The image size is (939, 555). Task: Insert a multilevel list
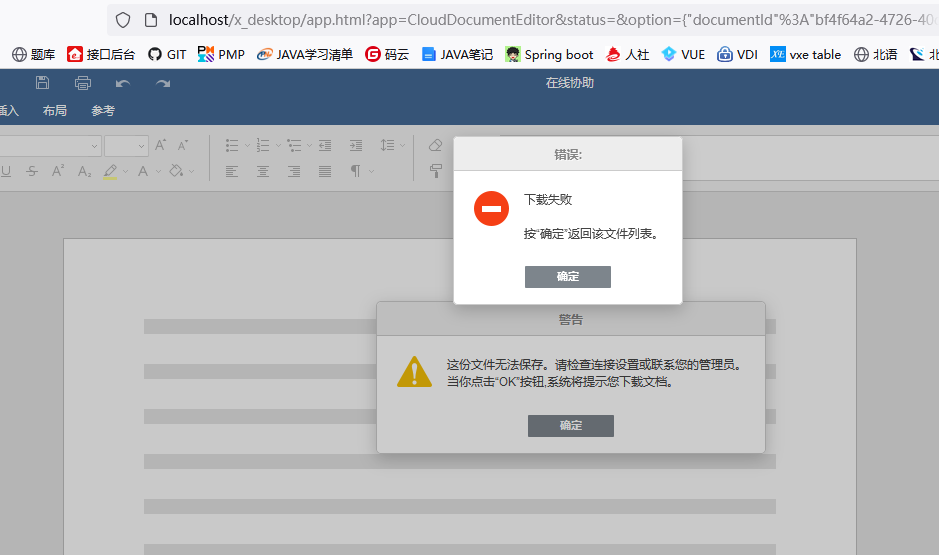[294, 145]
